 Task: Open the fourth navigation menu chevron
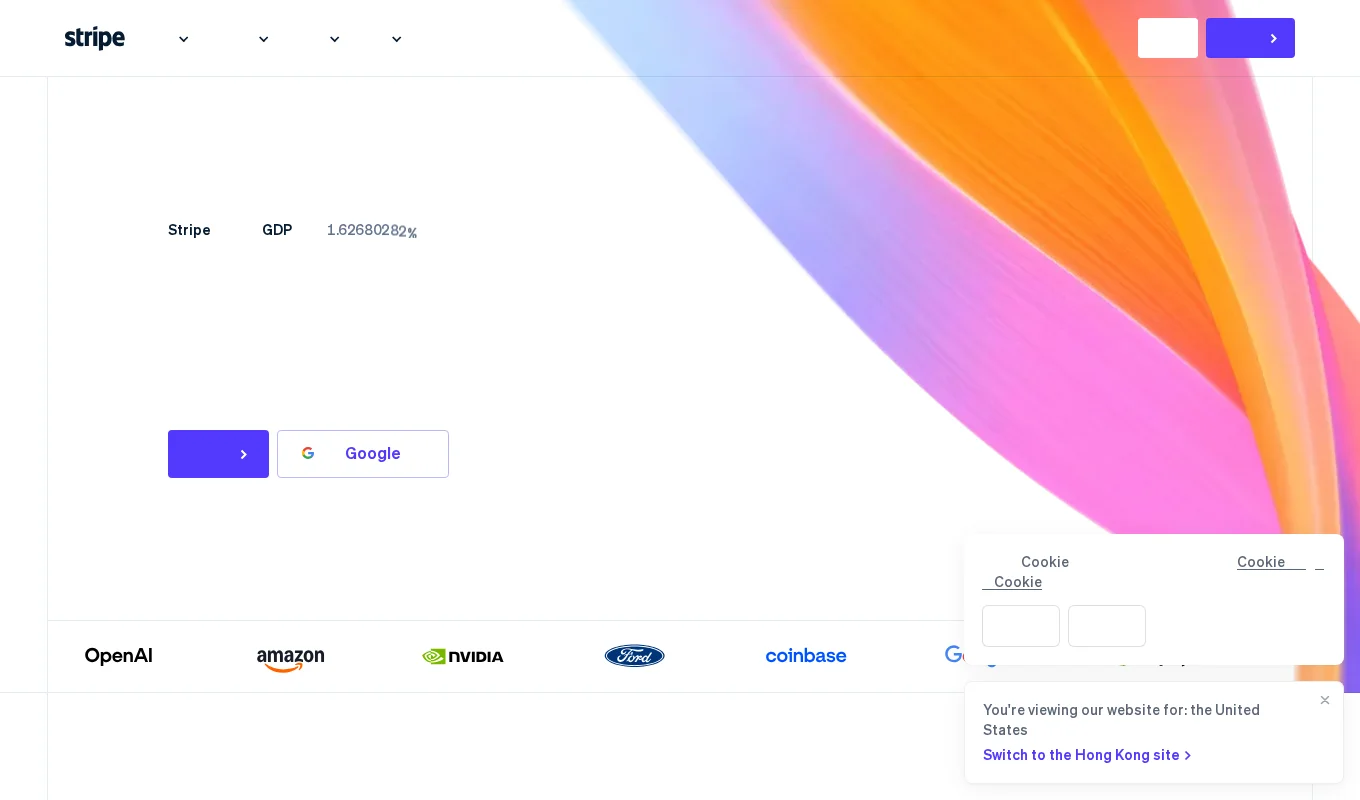[396, 39]
